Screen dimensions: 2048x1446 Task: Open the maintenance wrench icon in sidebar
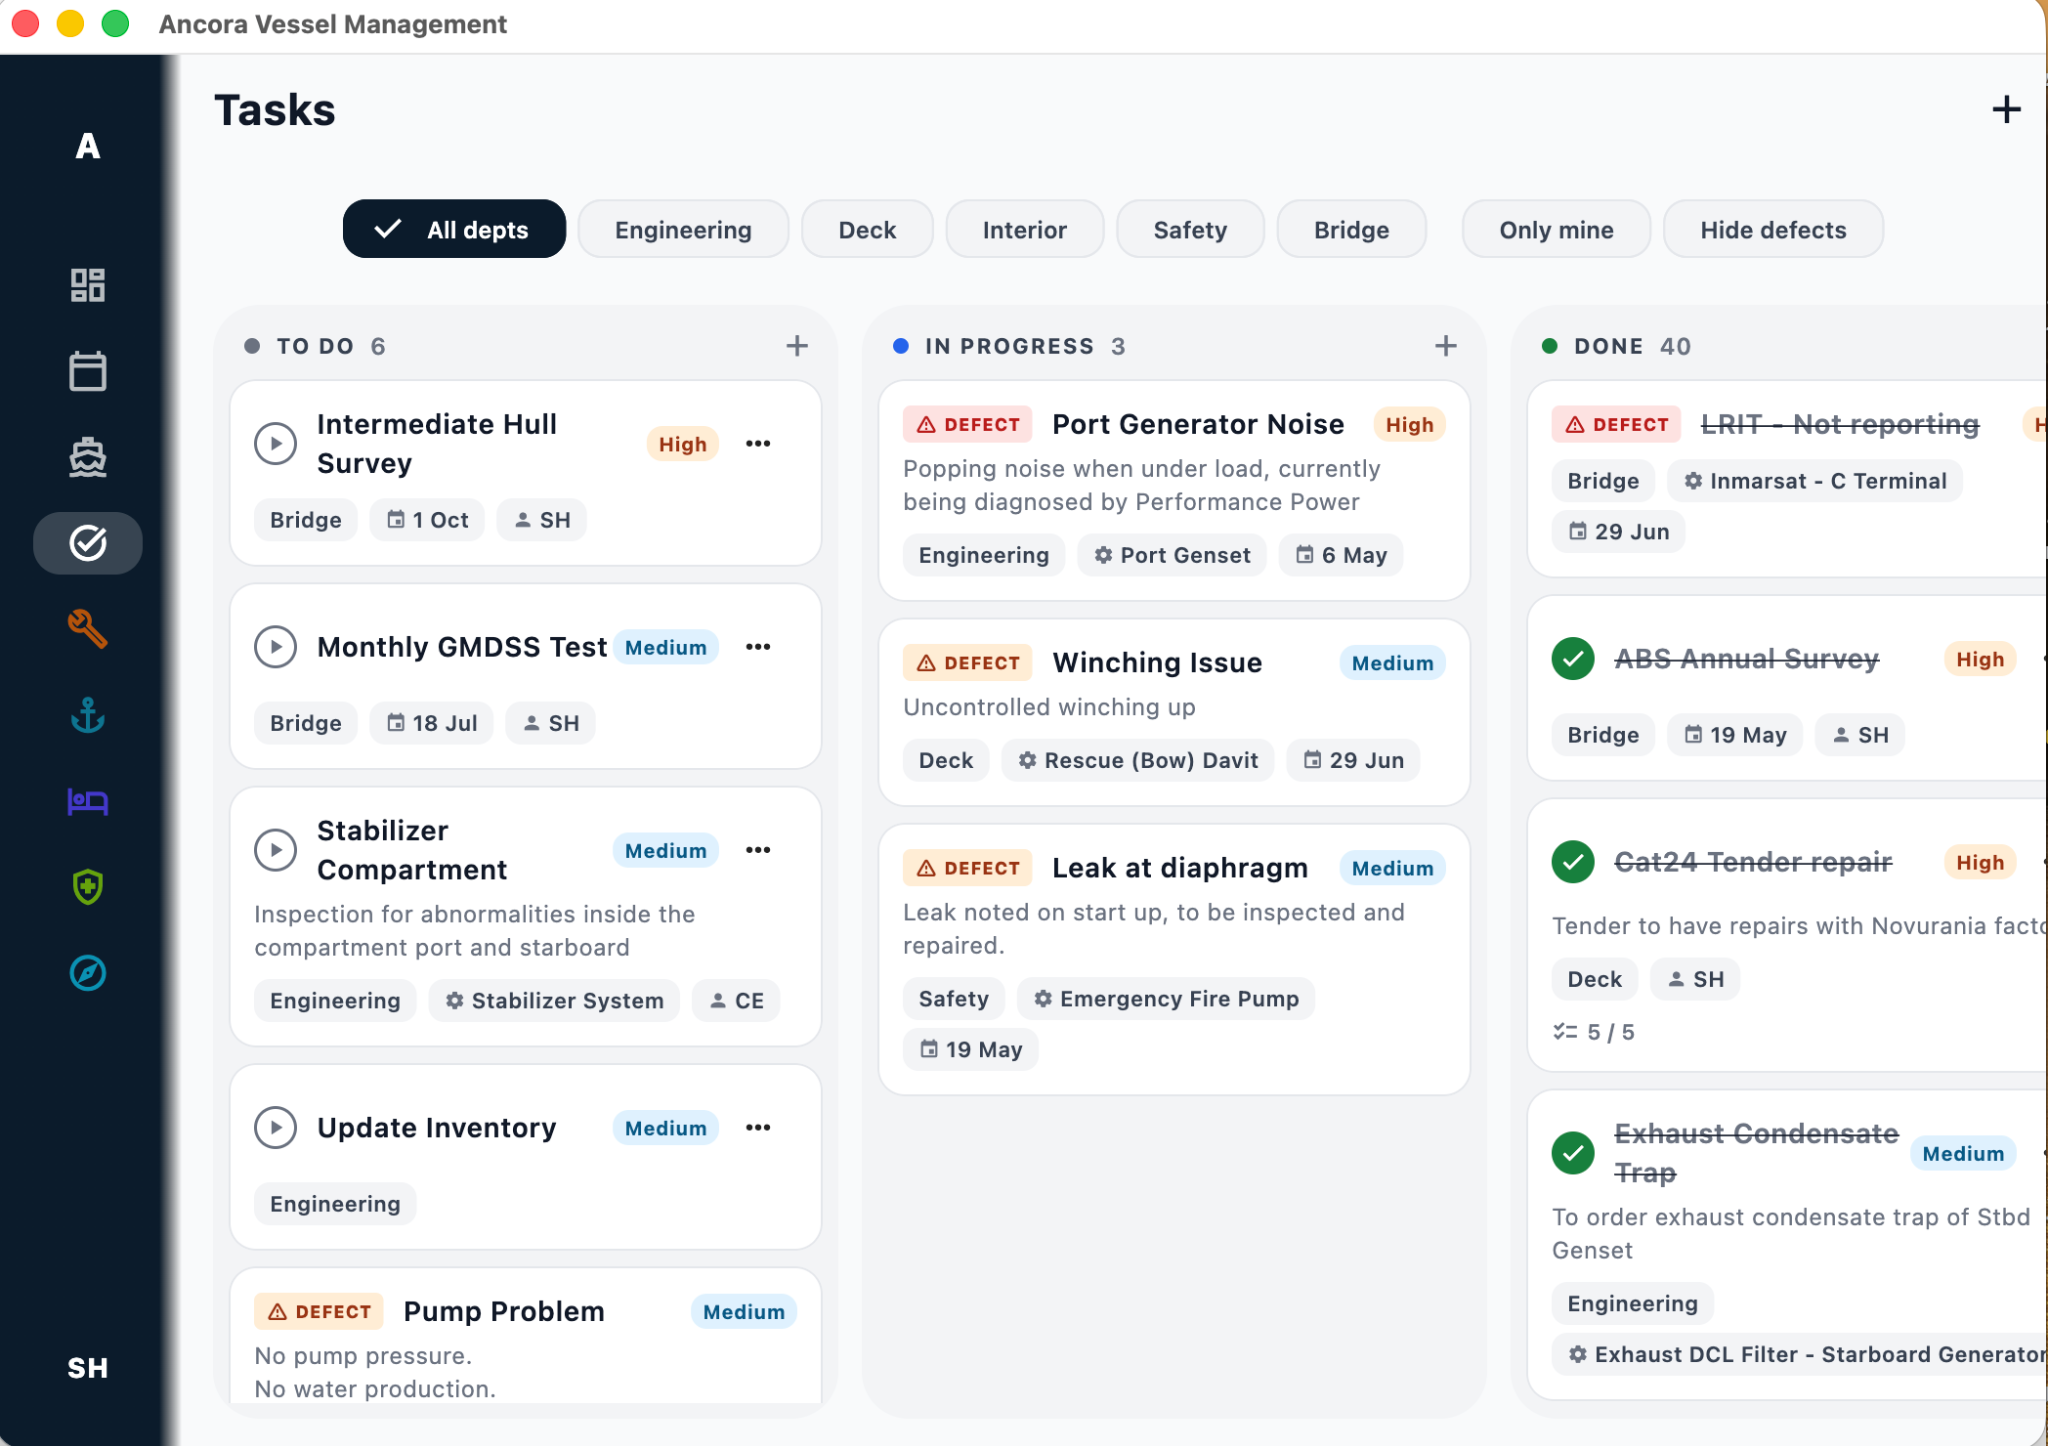(x=88, y=629)
